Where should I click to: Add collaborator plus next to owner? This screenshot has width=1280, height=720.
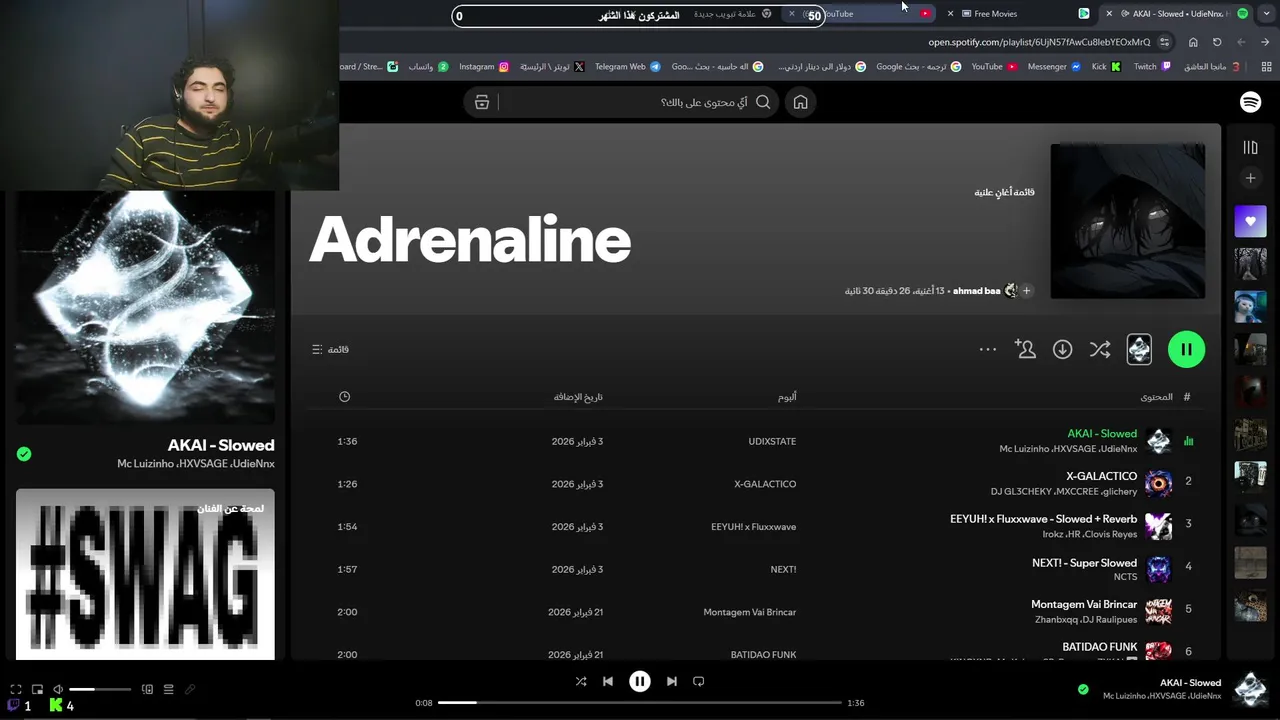pyautogui.click(x=1026, y=291)
